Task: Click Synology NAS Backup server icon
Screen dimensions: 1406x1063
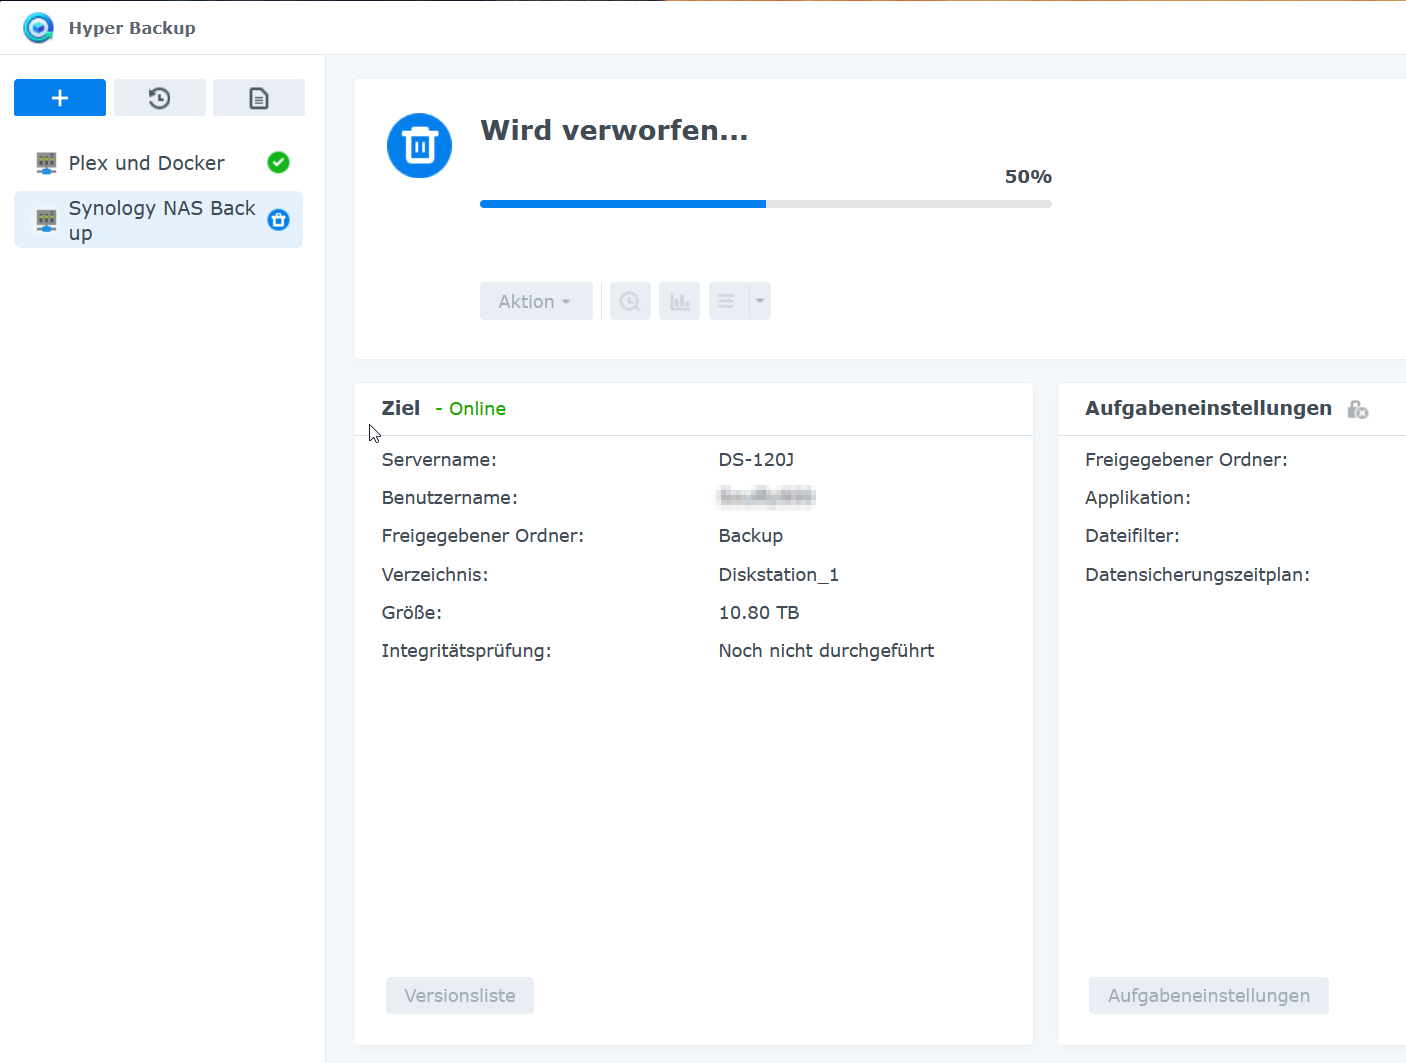Action: point(46,220)
